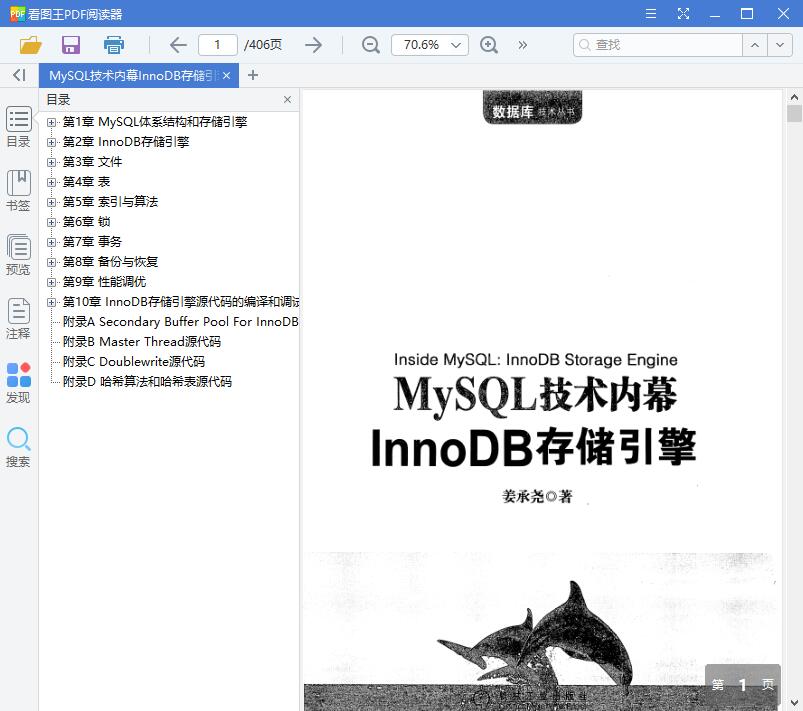Image resolution: width=803 pixels, height=711 pixels.
Task: Expand 第6章 锁 tree node
Action: click(x=51, y=222)
